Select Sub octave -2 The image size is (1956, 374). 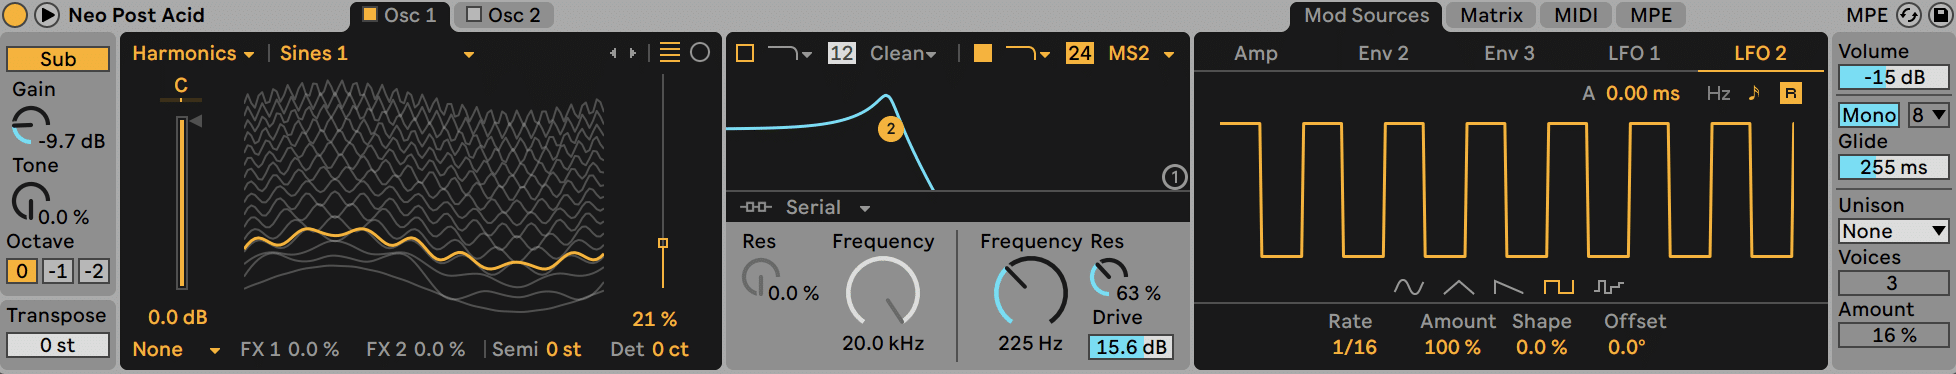click(x=94, y=271)
